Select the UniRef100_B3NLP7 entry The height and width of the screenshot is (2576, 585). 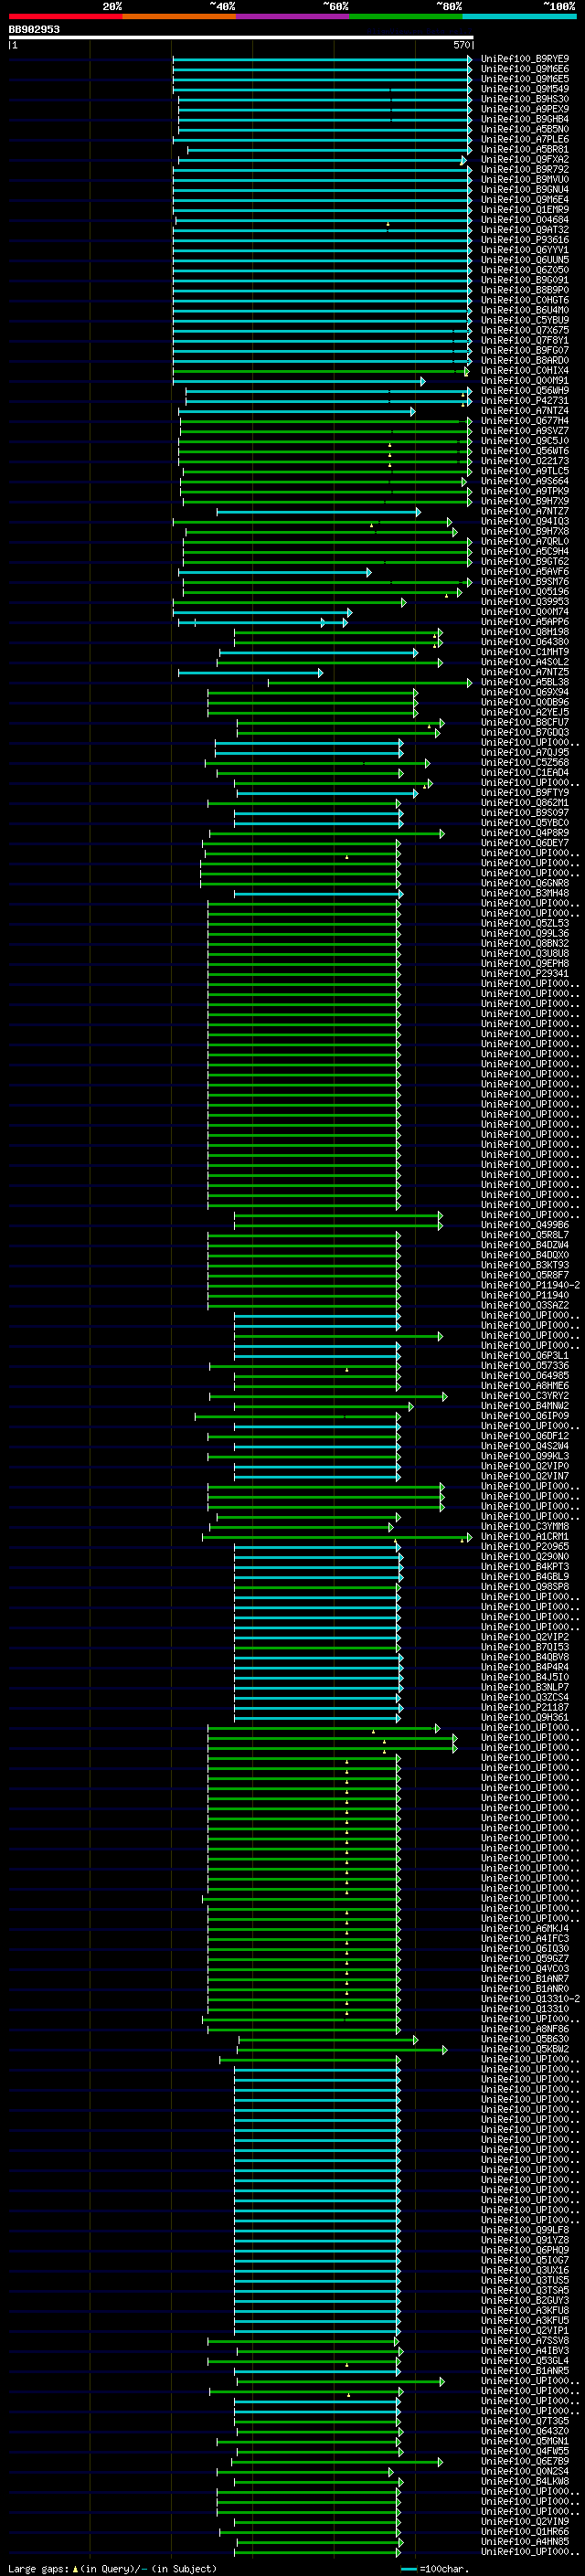pos(524,1687)
